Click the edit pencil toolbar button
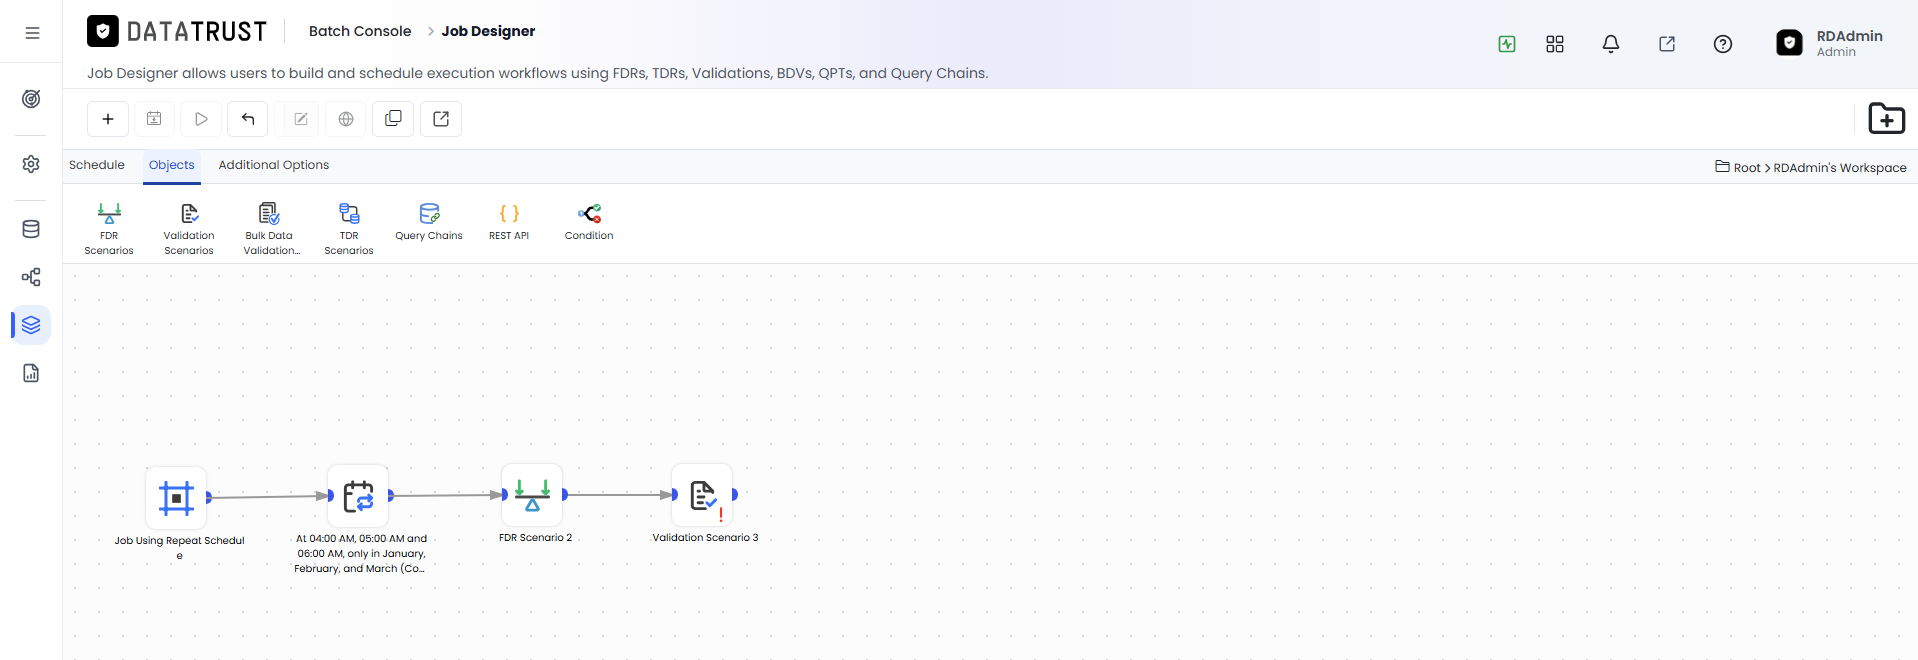Viewport: 1918px width, 660px height. [x=300, y=119]
